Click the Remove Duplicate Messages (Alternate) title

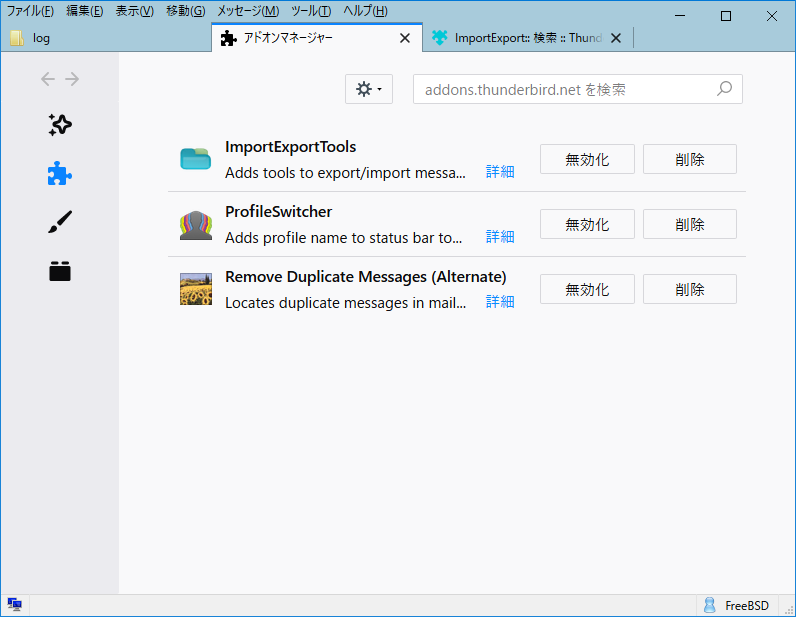tap(366, 277)
